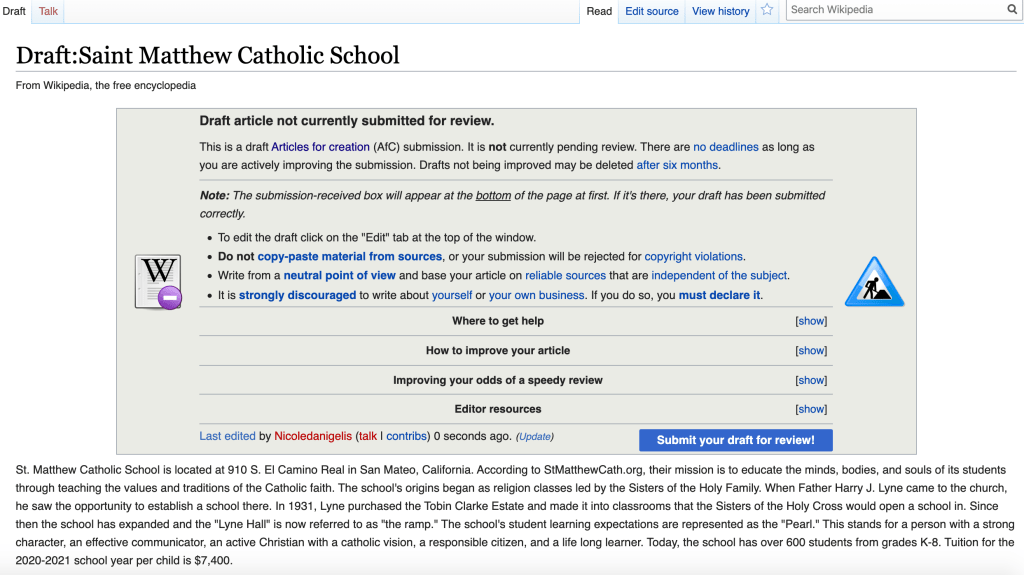Expand the 'Where to get help' section

click(811, 321)
